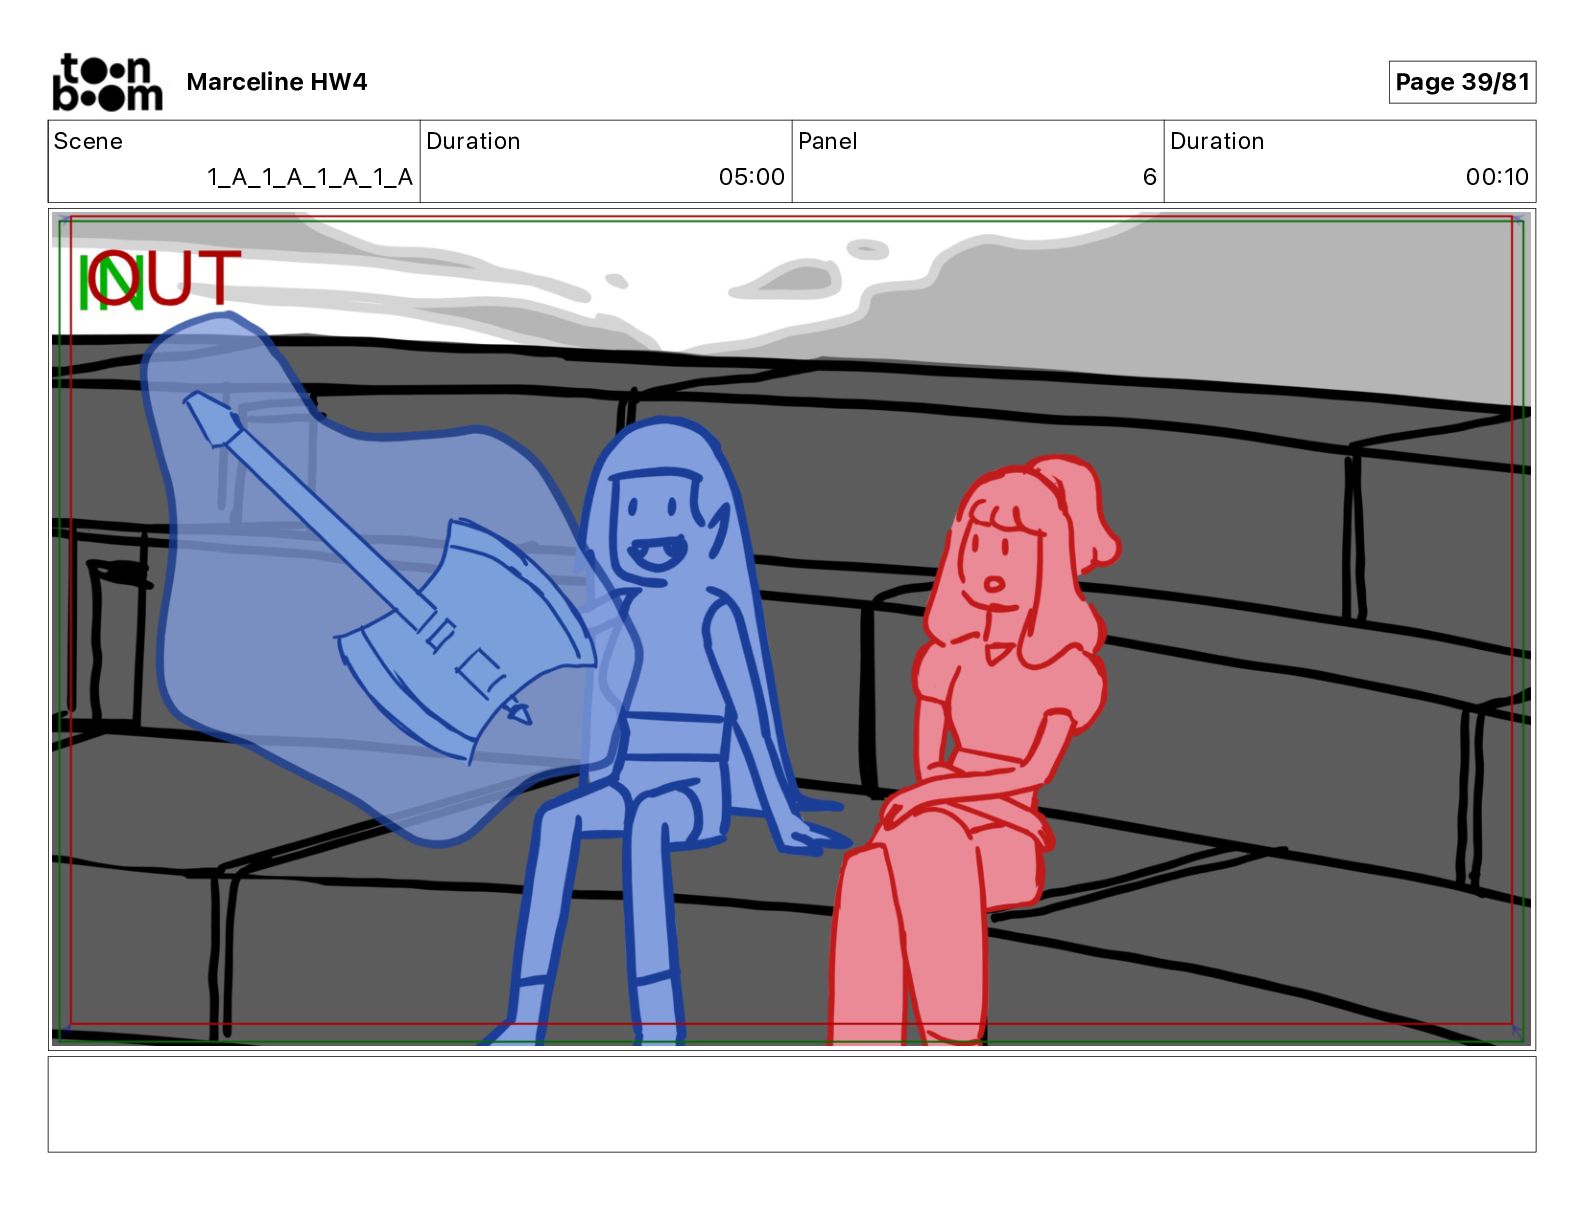
Task: Click the scene duration value '05:00'
Action: 752,177
